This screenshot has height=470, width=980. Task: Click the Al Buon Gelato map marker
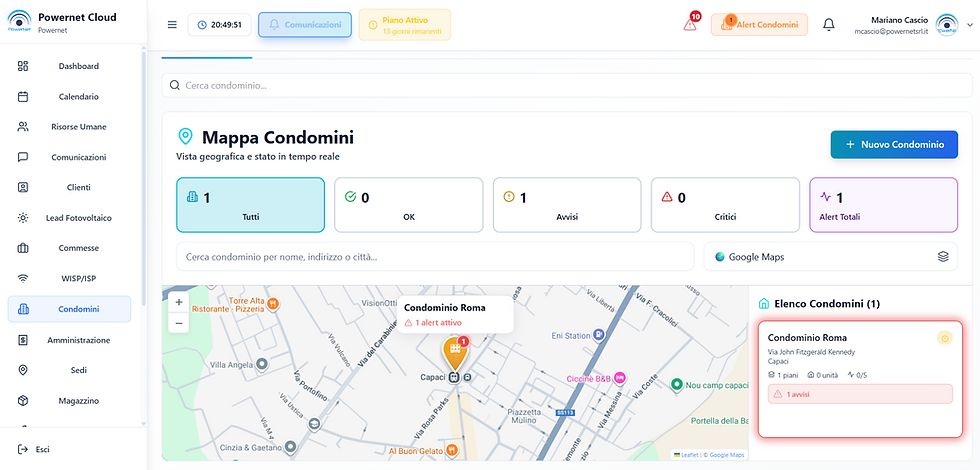(x=452, y=450)
